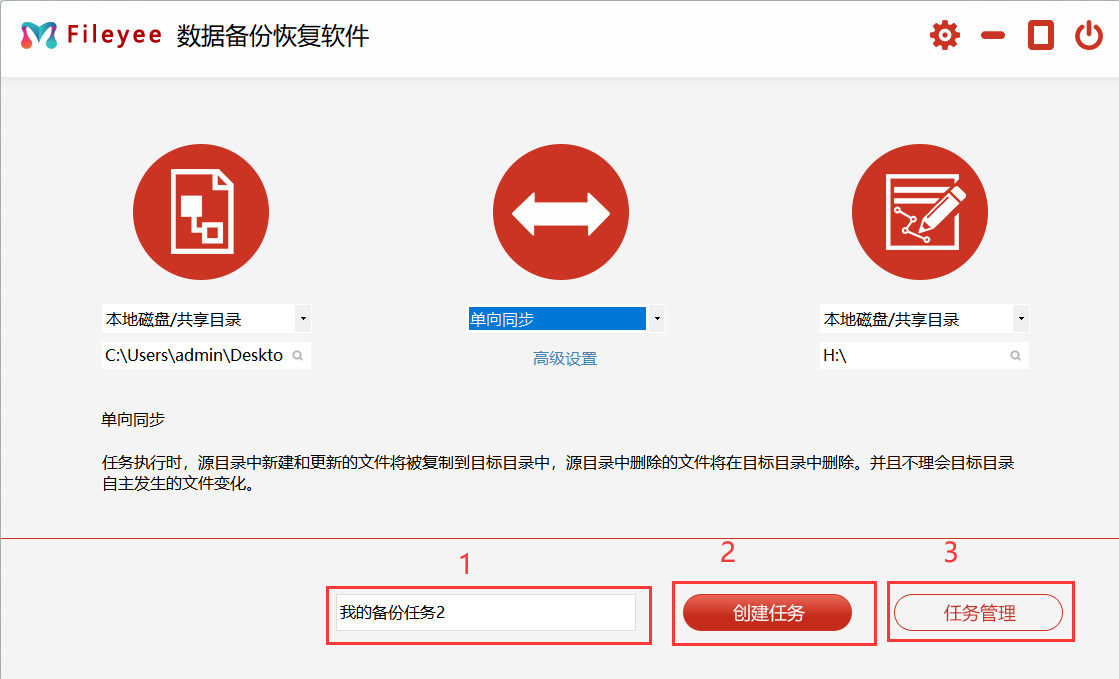Click the red source folder backup icon

click(201, 211)
